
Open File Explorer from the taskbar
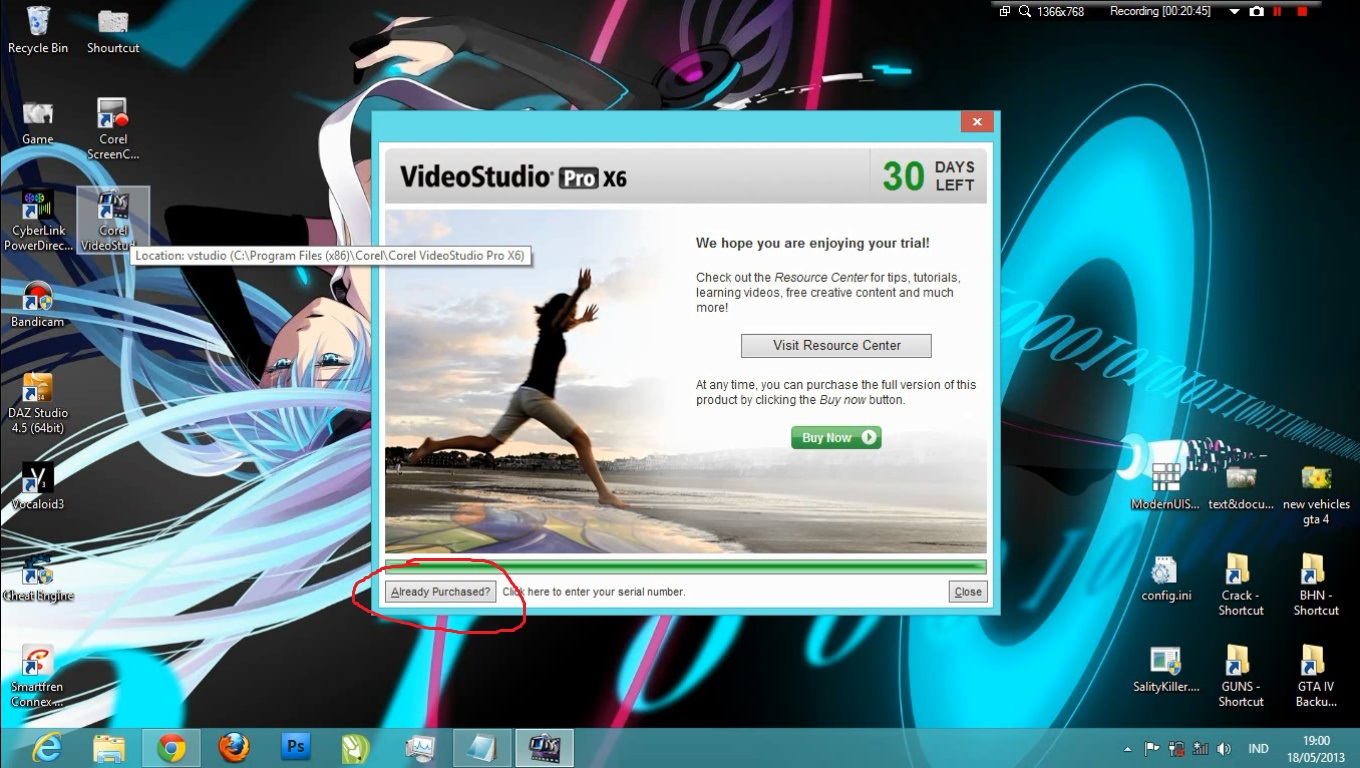pyautogui.click(x=108, y=747)
